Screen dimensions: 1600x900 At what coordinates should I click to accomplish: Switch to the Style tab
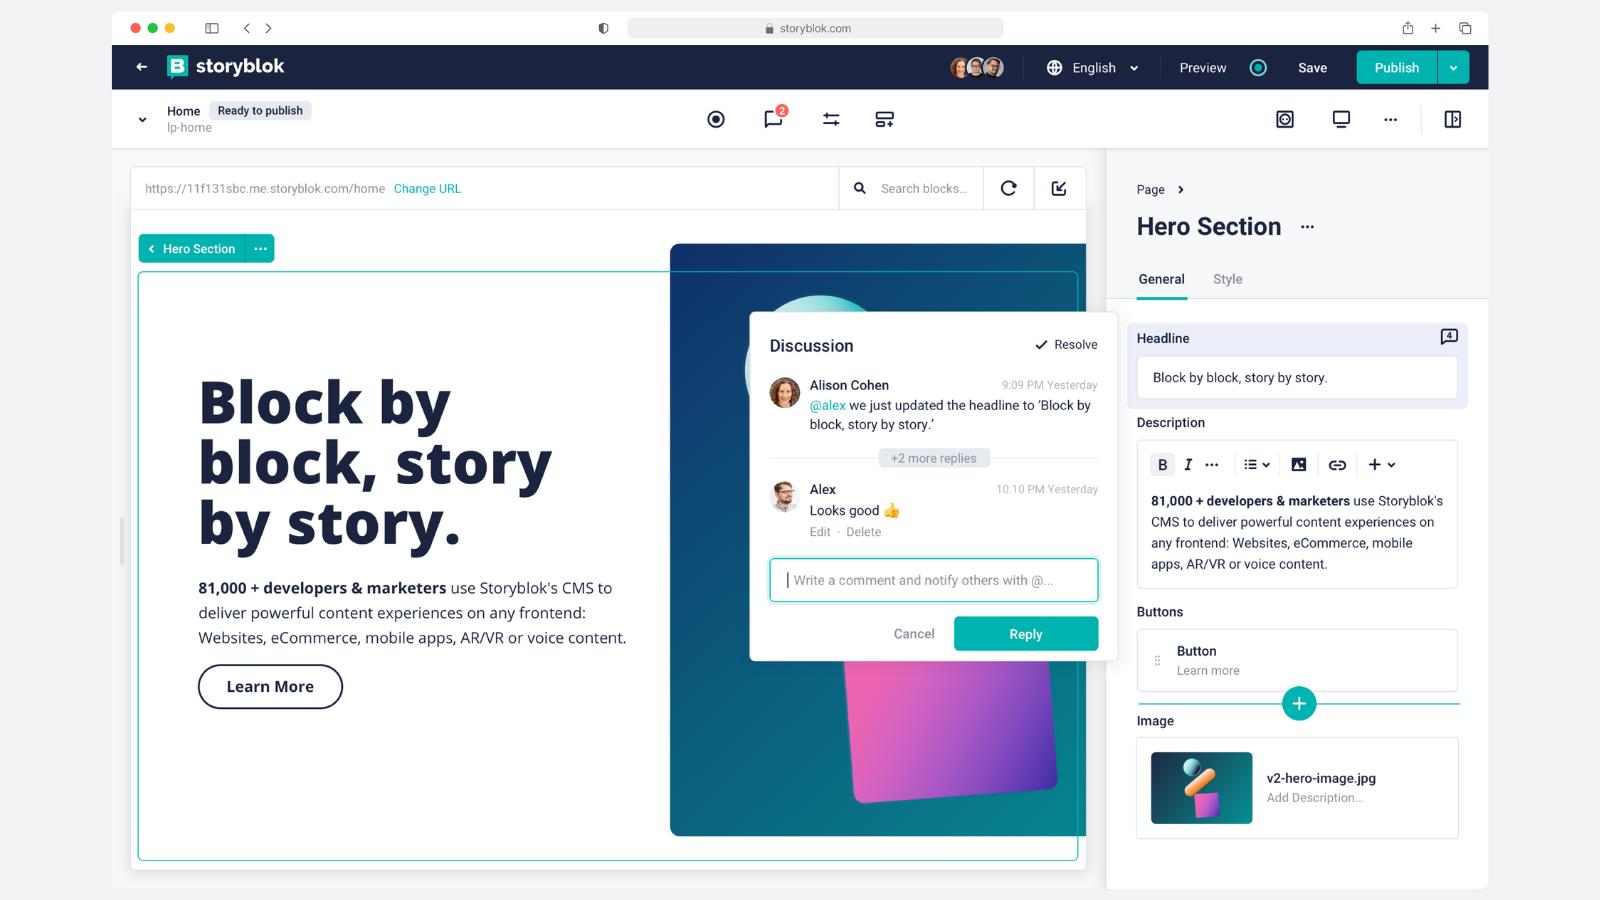[1228, 280]
